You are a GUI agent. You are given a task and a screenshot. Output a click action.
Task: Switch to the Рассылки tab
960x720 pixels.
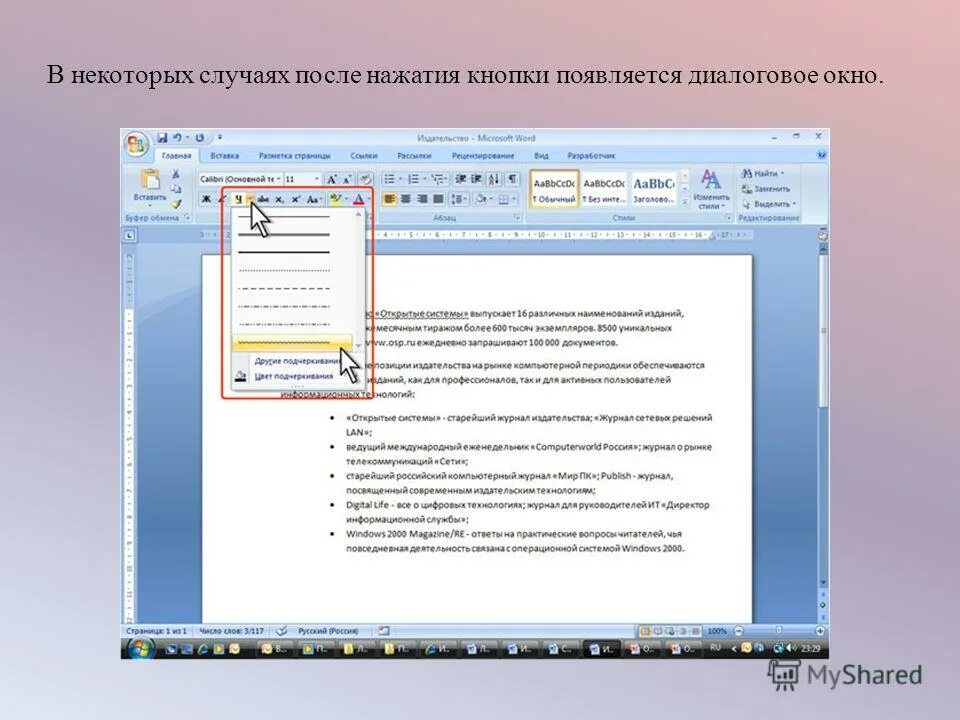pos(414,156)
